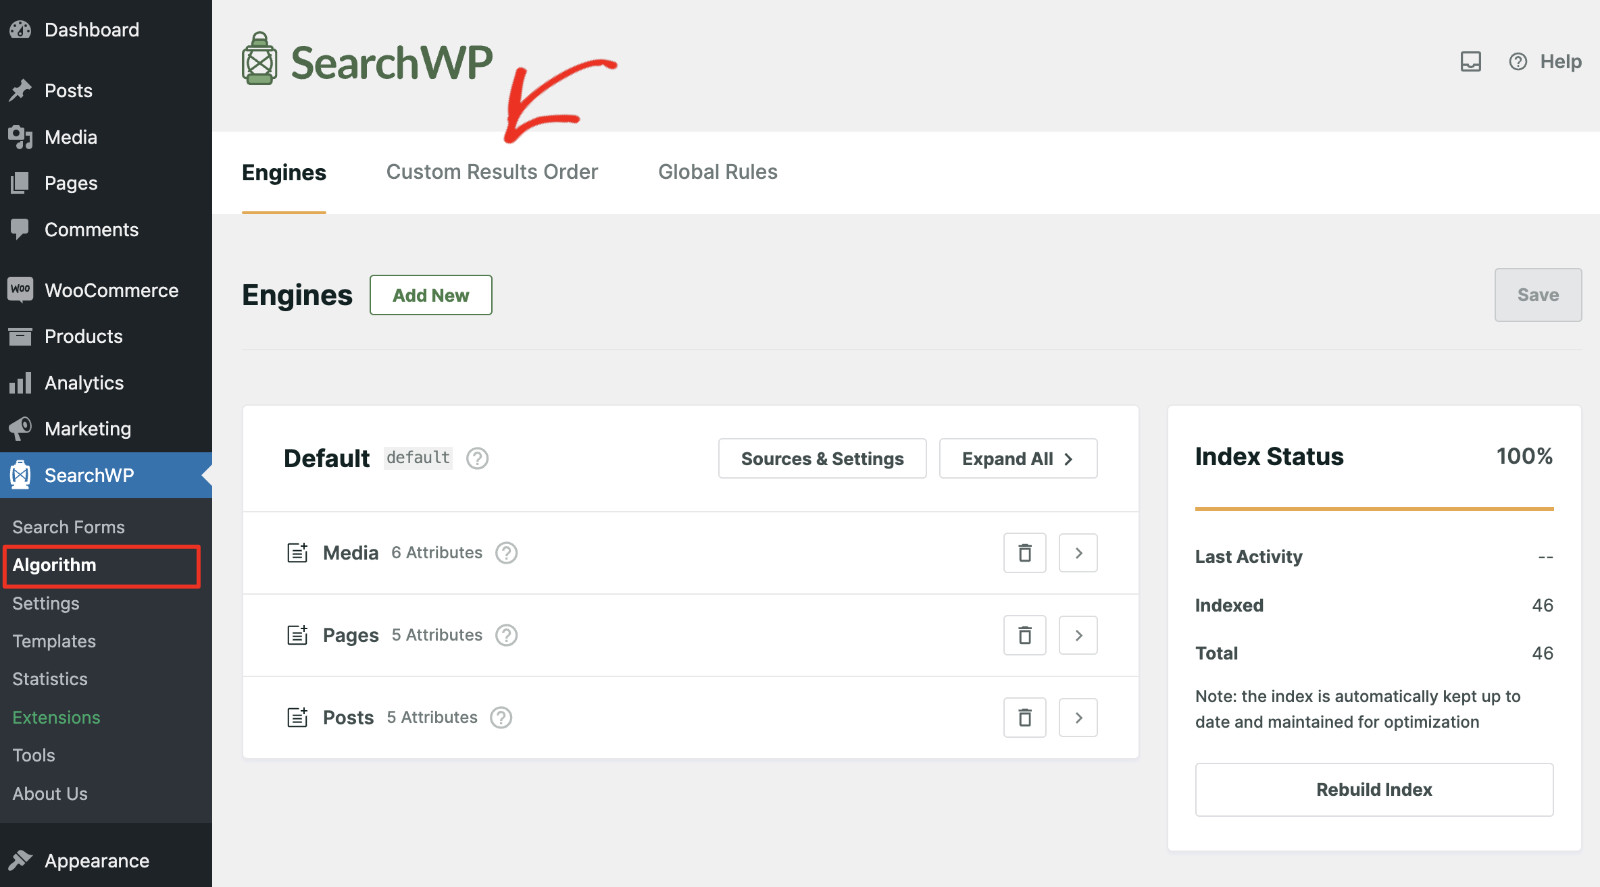Open the SearchWP Settings submenu item
This screenshot has height=887, width=1600.
point(46,604)
